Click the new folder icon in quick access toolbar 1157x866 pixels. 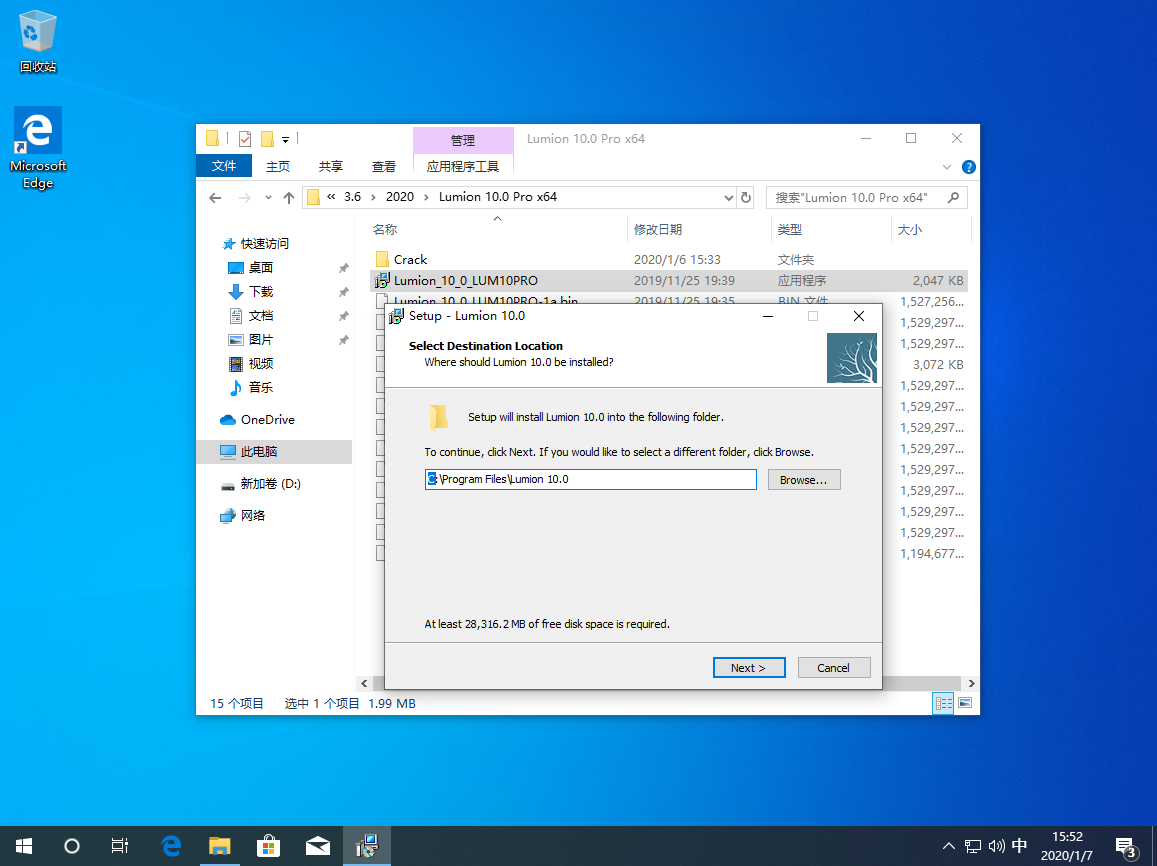point(267,139)
